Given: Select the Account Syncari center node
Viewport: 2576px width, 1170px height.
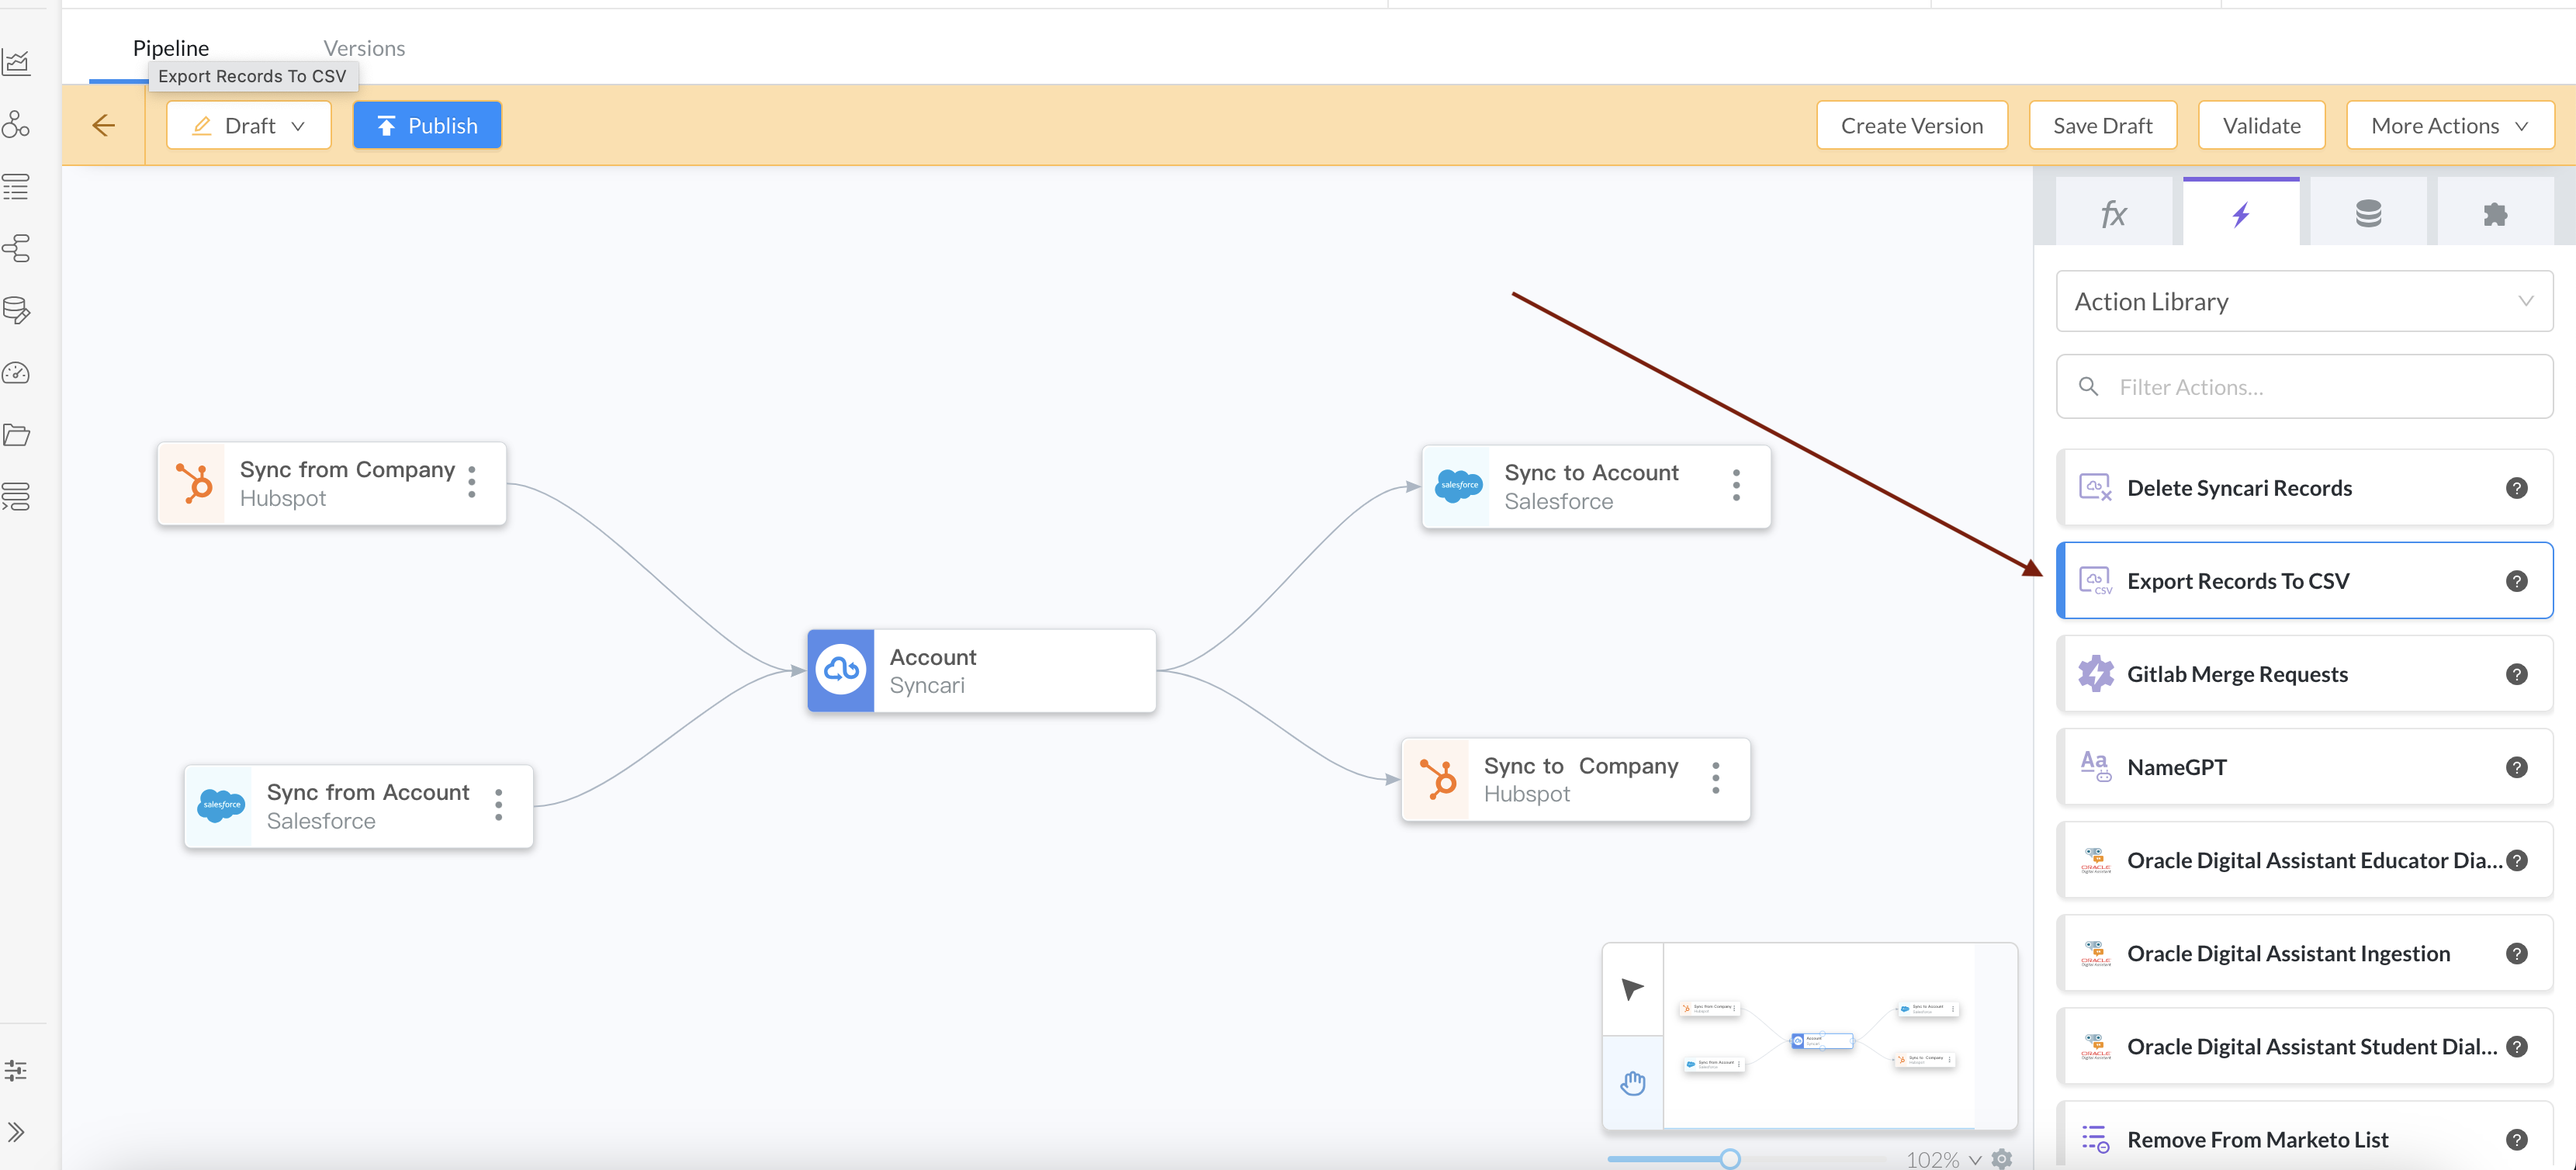Looking at the screenshot, I should [x=981, y=671].
